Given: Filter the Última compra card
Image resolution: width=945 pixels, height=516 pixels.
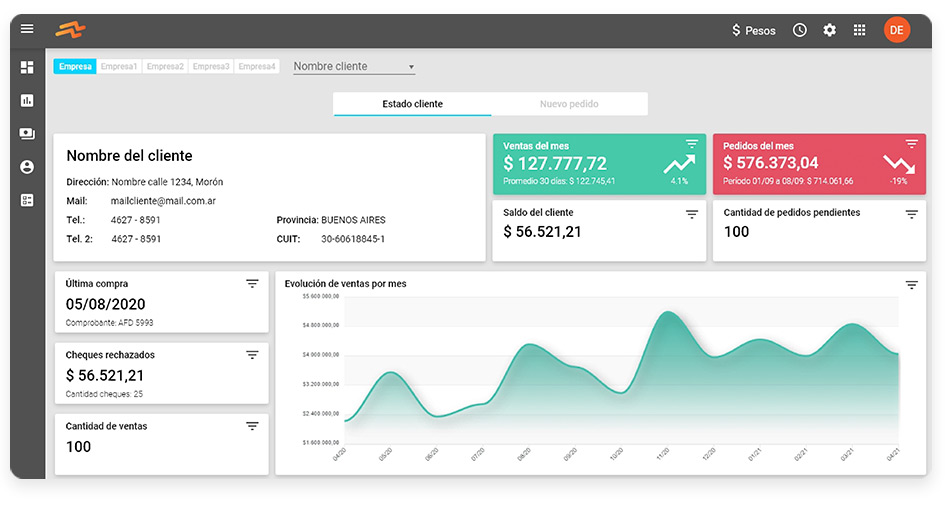Looking at the screenshot, I should click(x=252, y=283).
